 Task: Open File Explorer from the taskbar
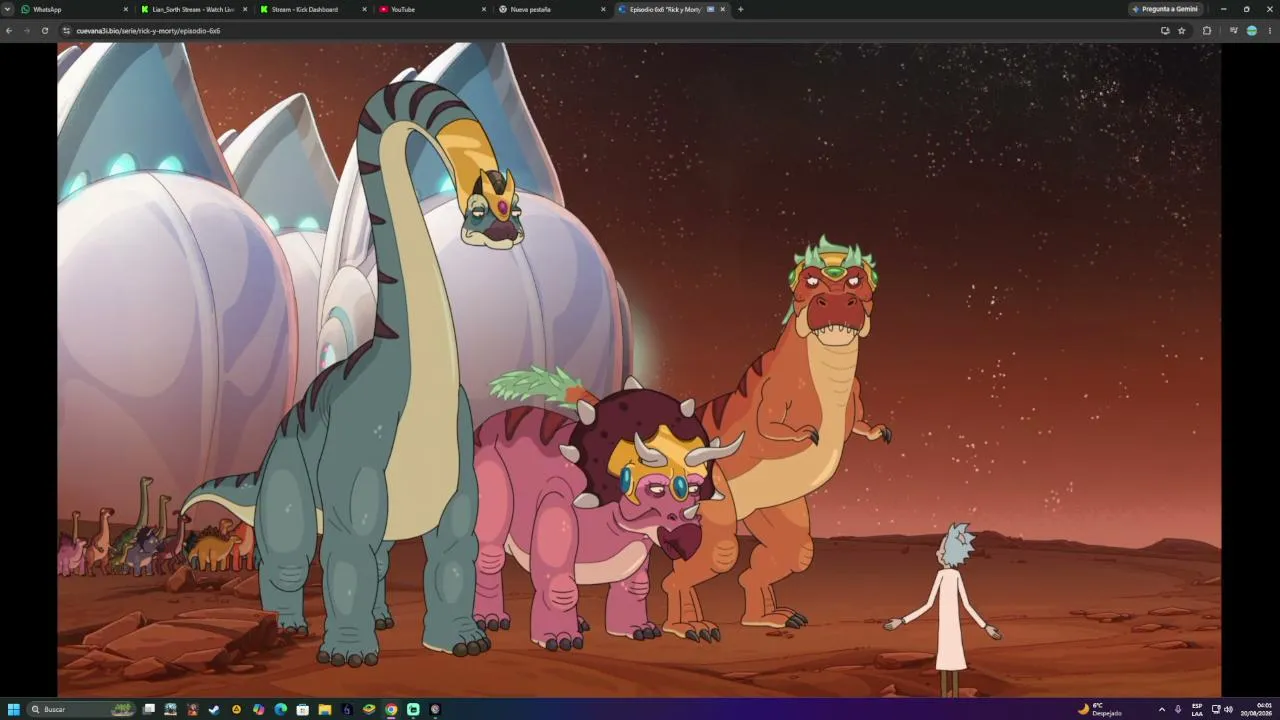click(x=325, y=709)
